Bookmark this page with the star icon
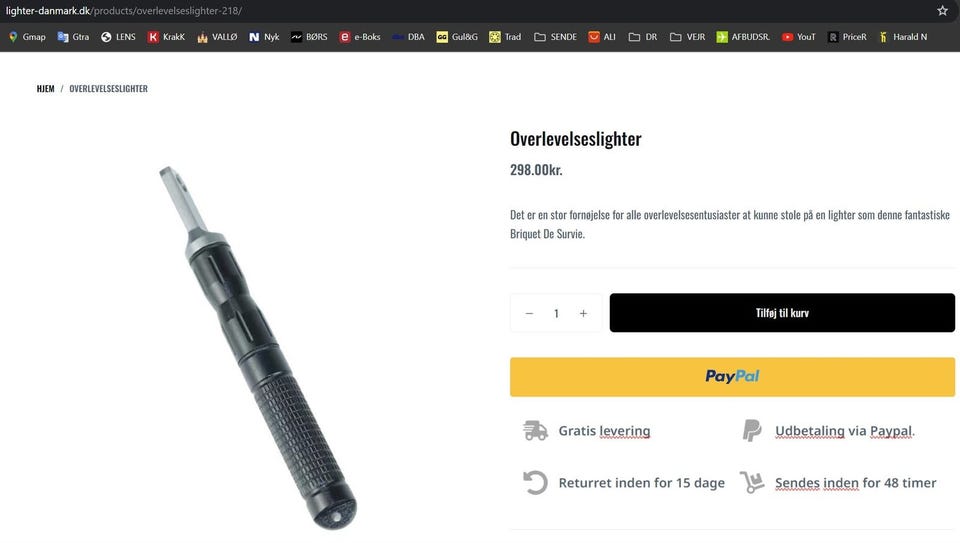Viewport: 960px width, 543px height. tap(942, 10)
